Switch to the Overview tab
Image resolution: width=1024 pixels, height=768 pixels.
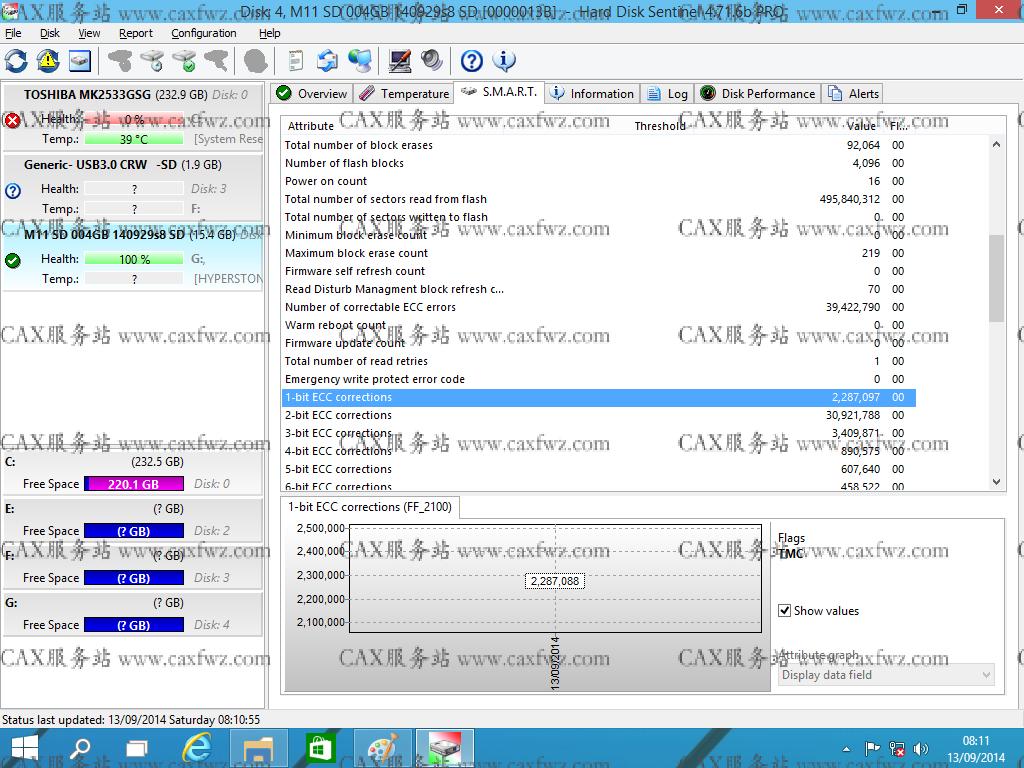[312, 93]
